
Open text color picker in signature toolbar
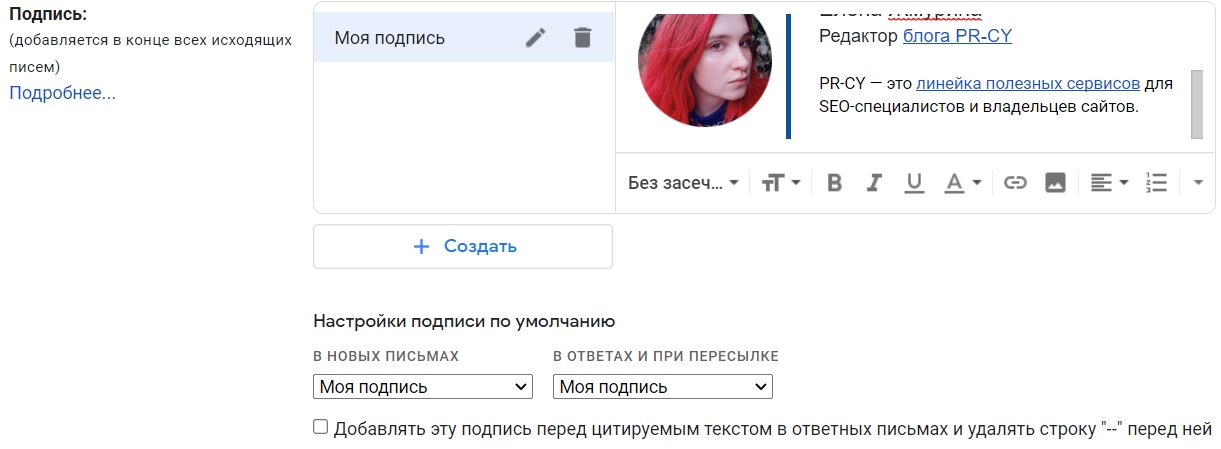pos(963,183)
